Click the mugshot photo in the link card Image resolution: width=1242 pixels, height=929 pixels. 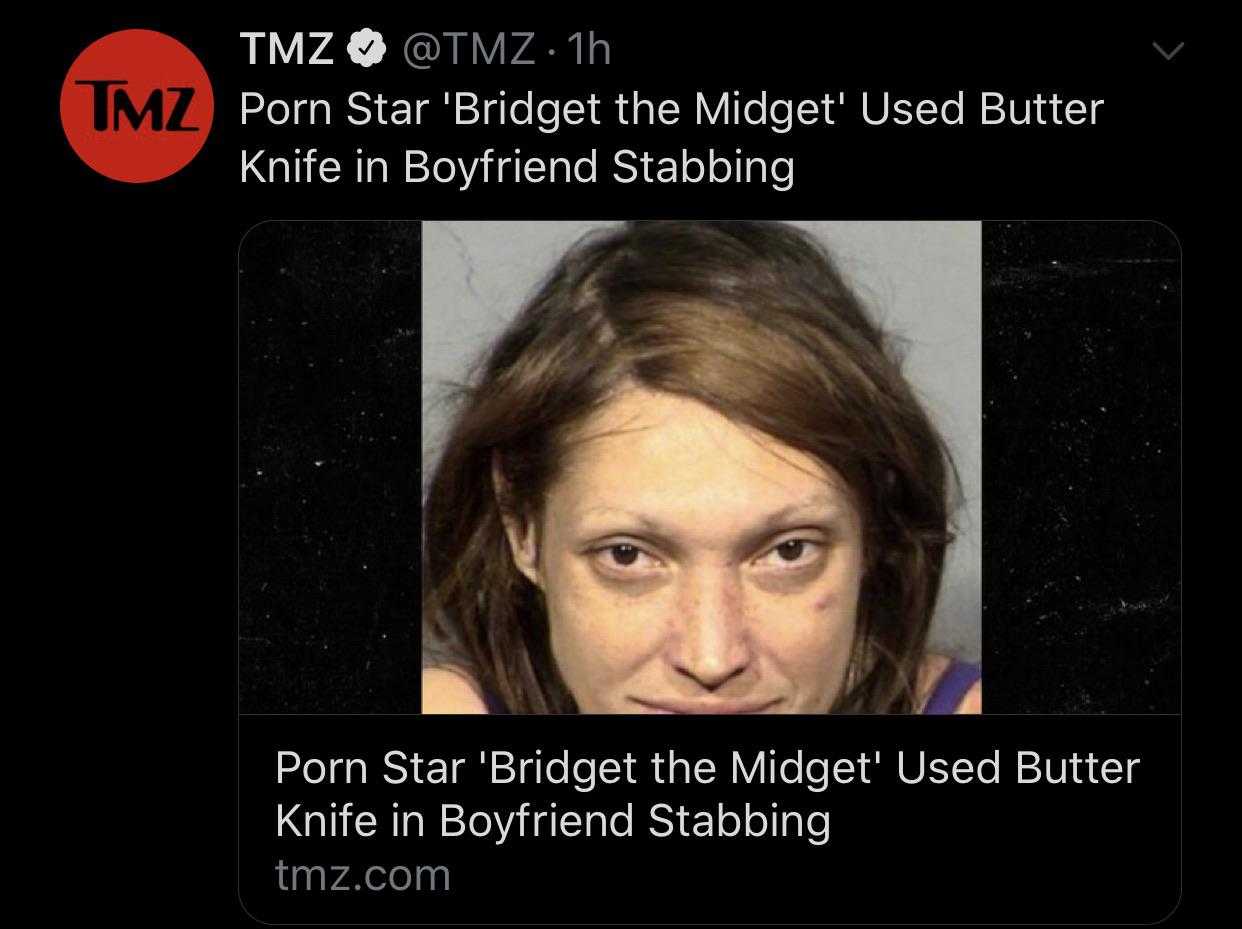click(701, 467)
